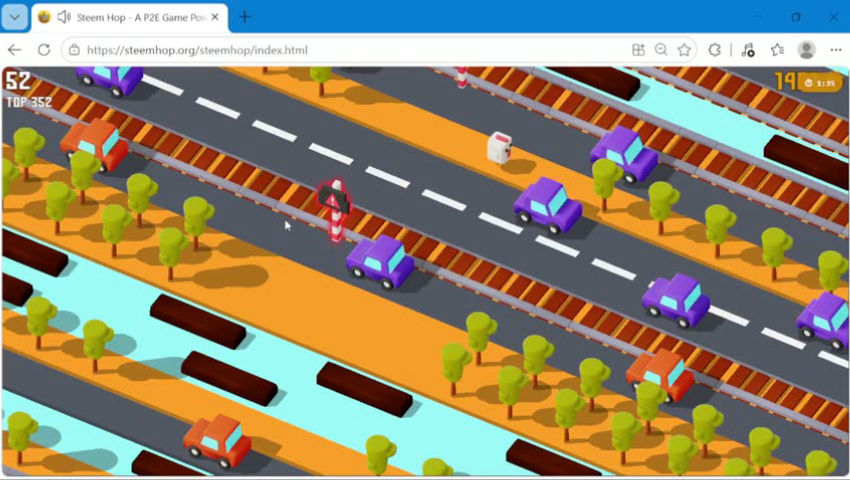
Task: Mute the Steem Hop tab audio
Action: (64, 17)
